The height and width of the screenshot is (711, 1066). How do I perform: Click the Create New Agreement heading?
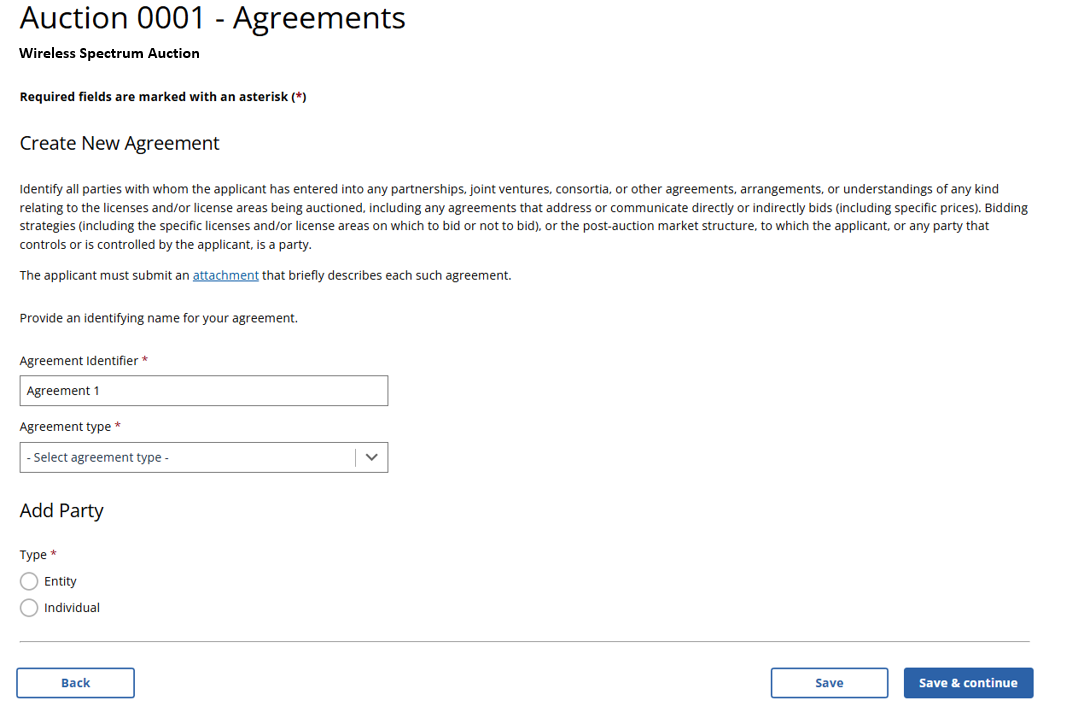coord(120,144)
